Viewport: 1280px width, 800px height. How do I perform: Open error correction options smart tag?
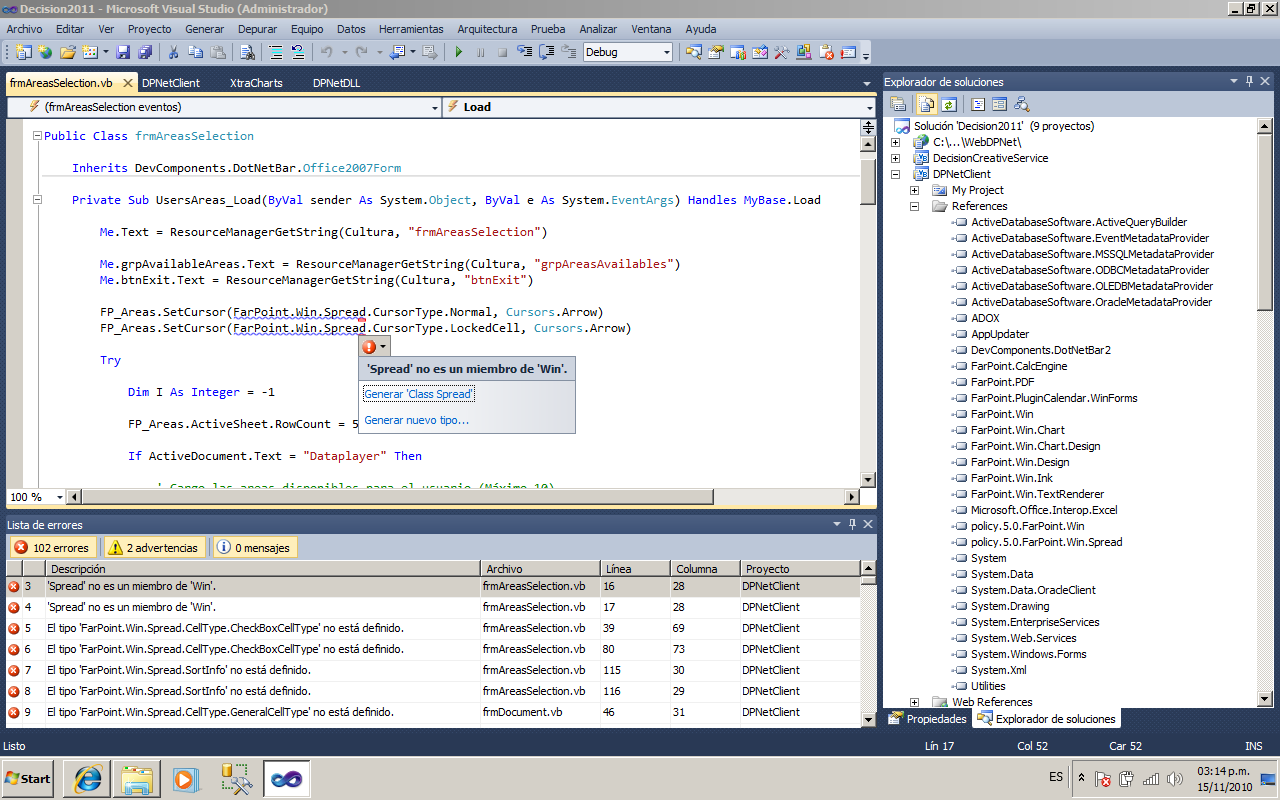click(x=375, y=347)
